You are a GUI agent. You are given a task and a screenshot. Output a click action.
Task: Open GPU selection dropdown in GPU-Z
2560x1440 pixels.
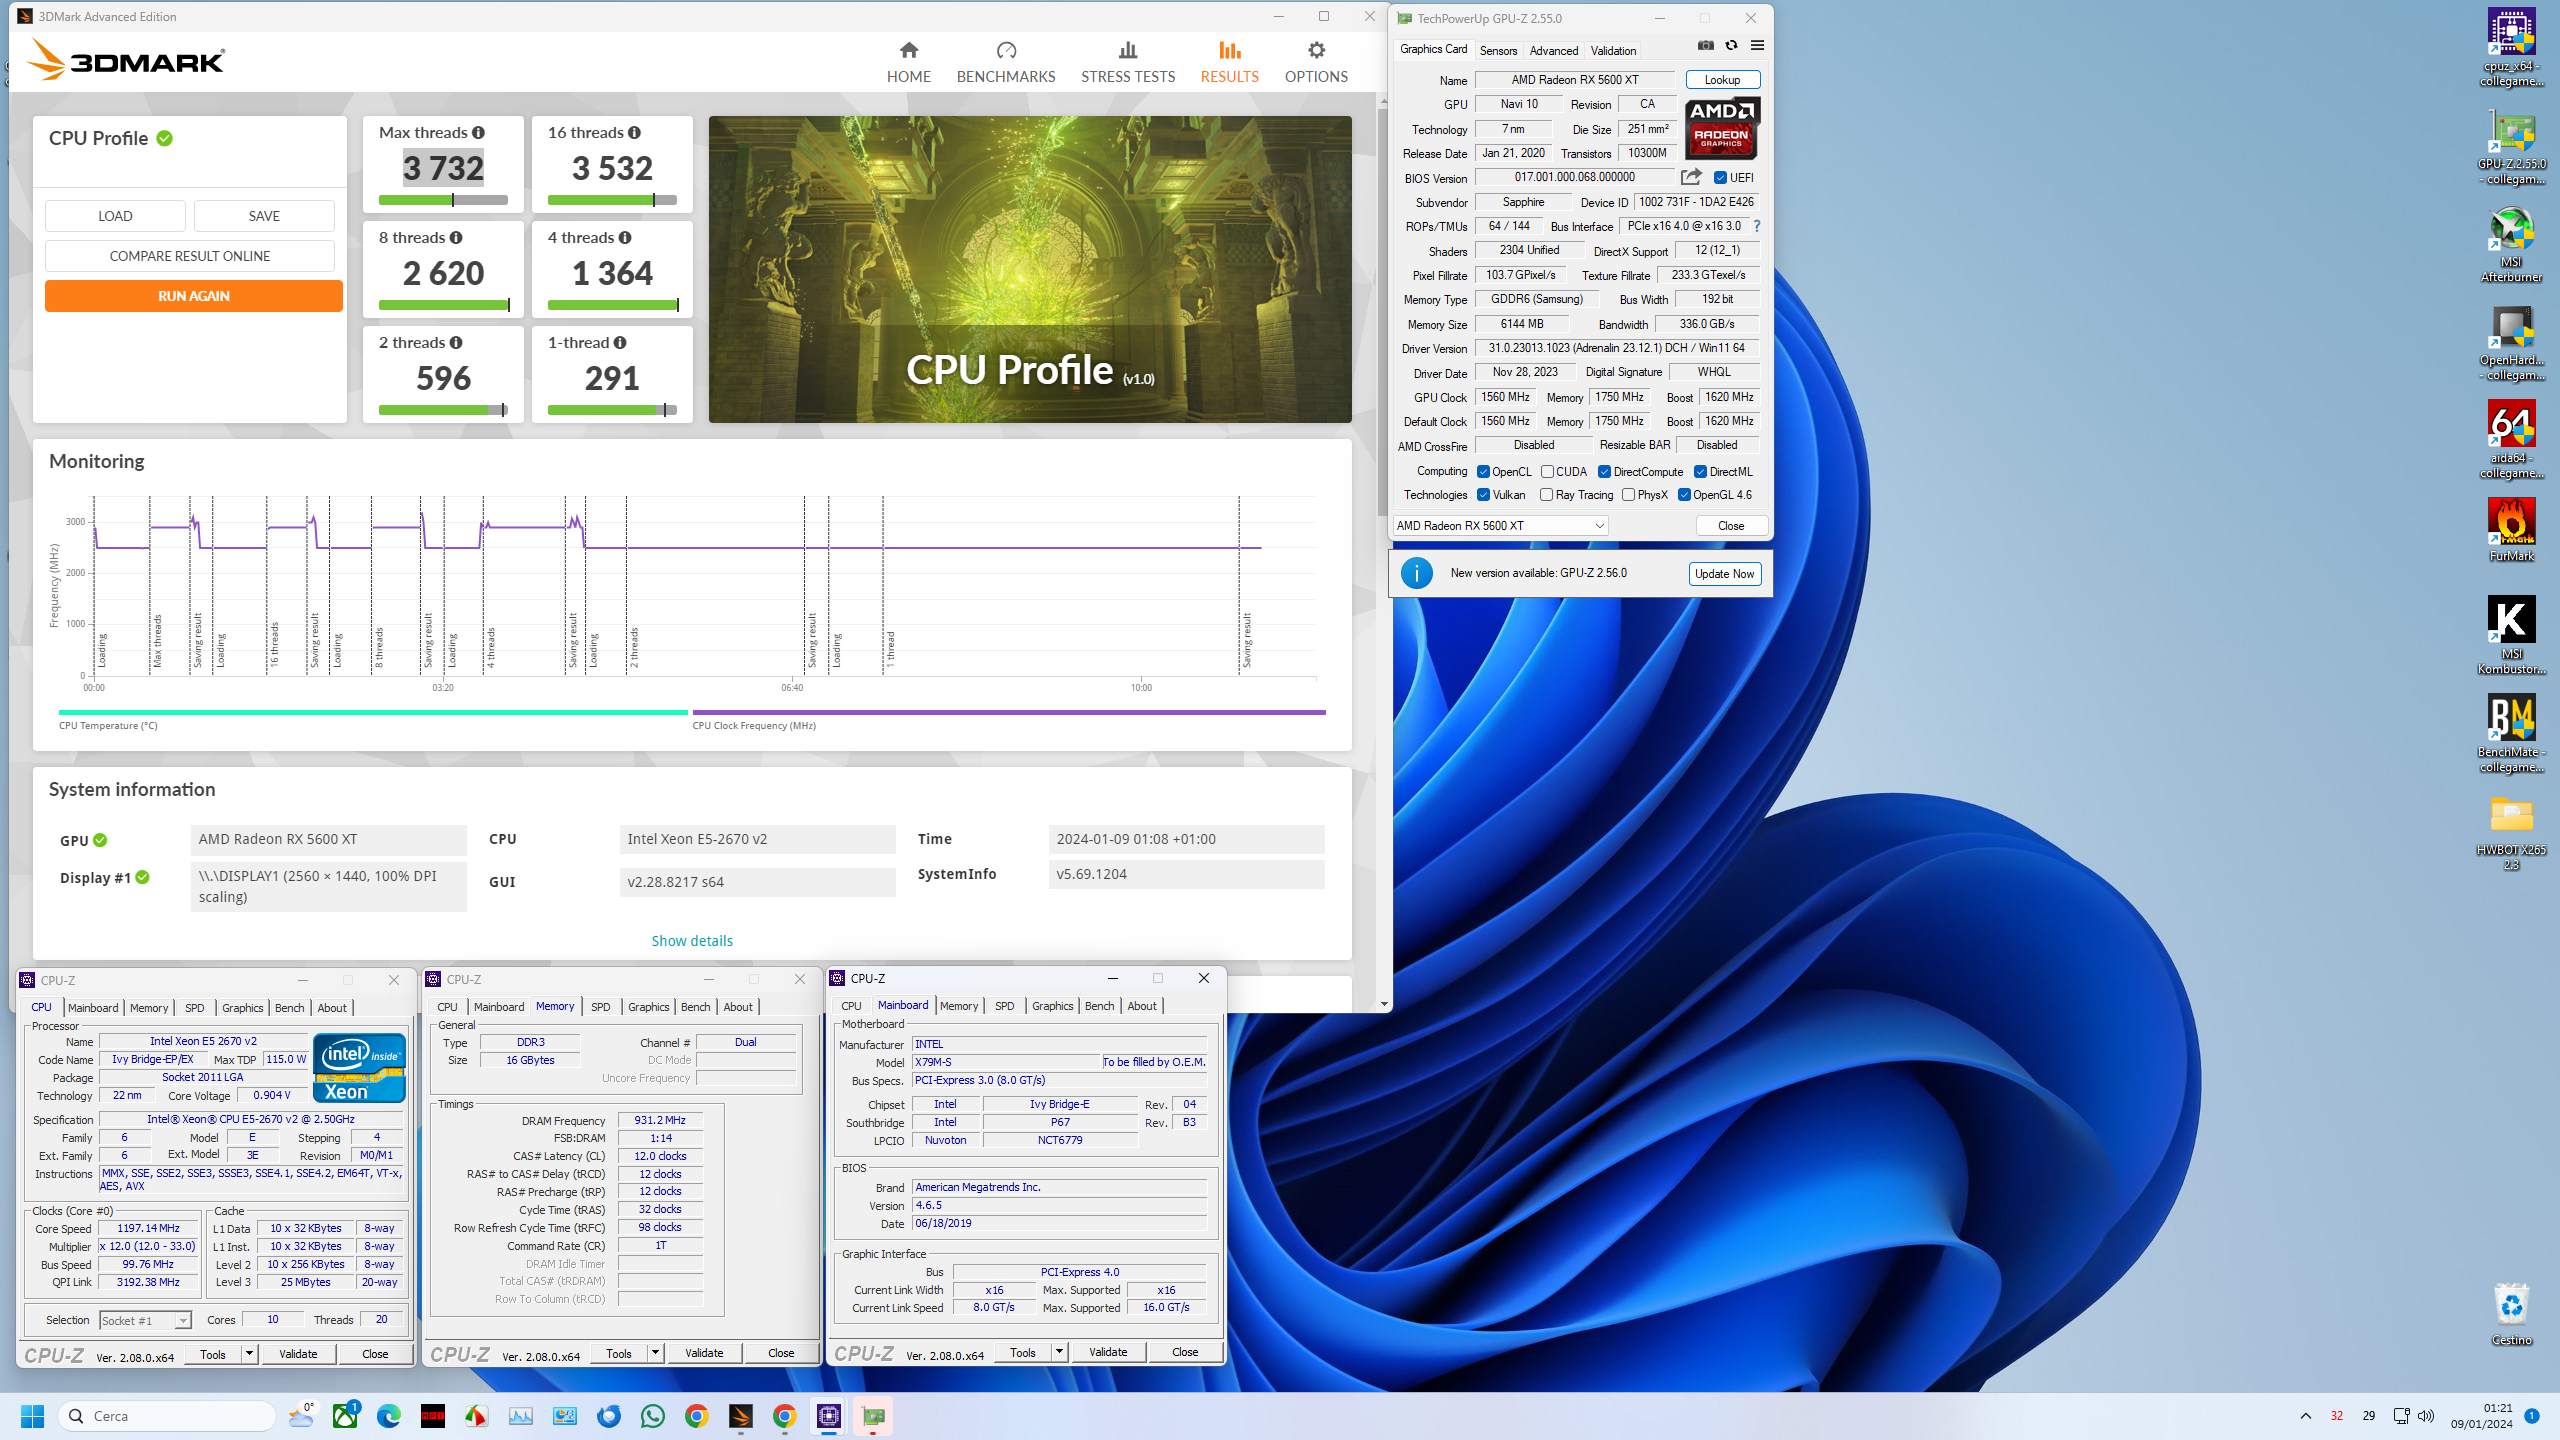pyautogui.click(x=1500, y=526)
